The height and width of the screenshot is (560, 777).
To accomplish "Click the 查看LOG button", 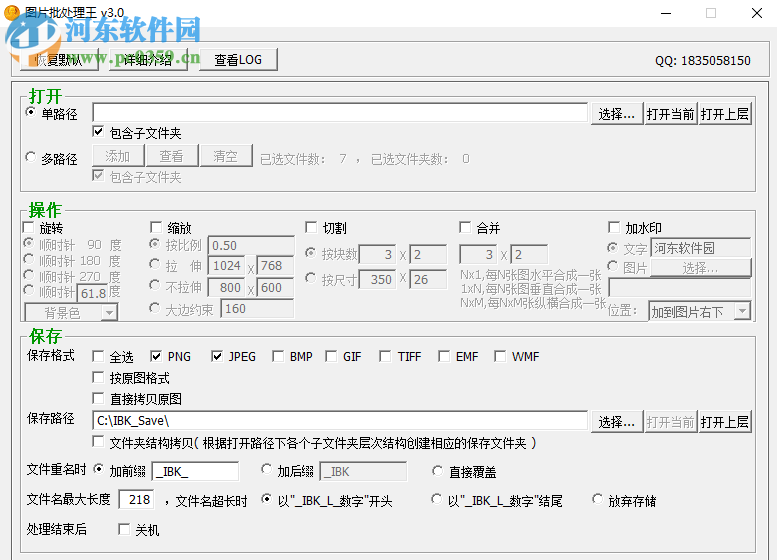I will coord(238,60).
